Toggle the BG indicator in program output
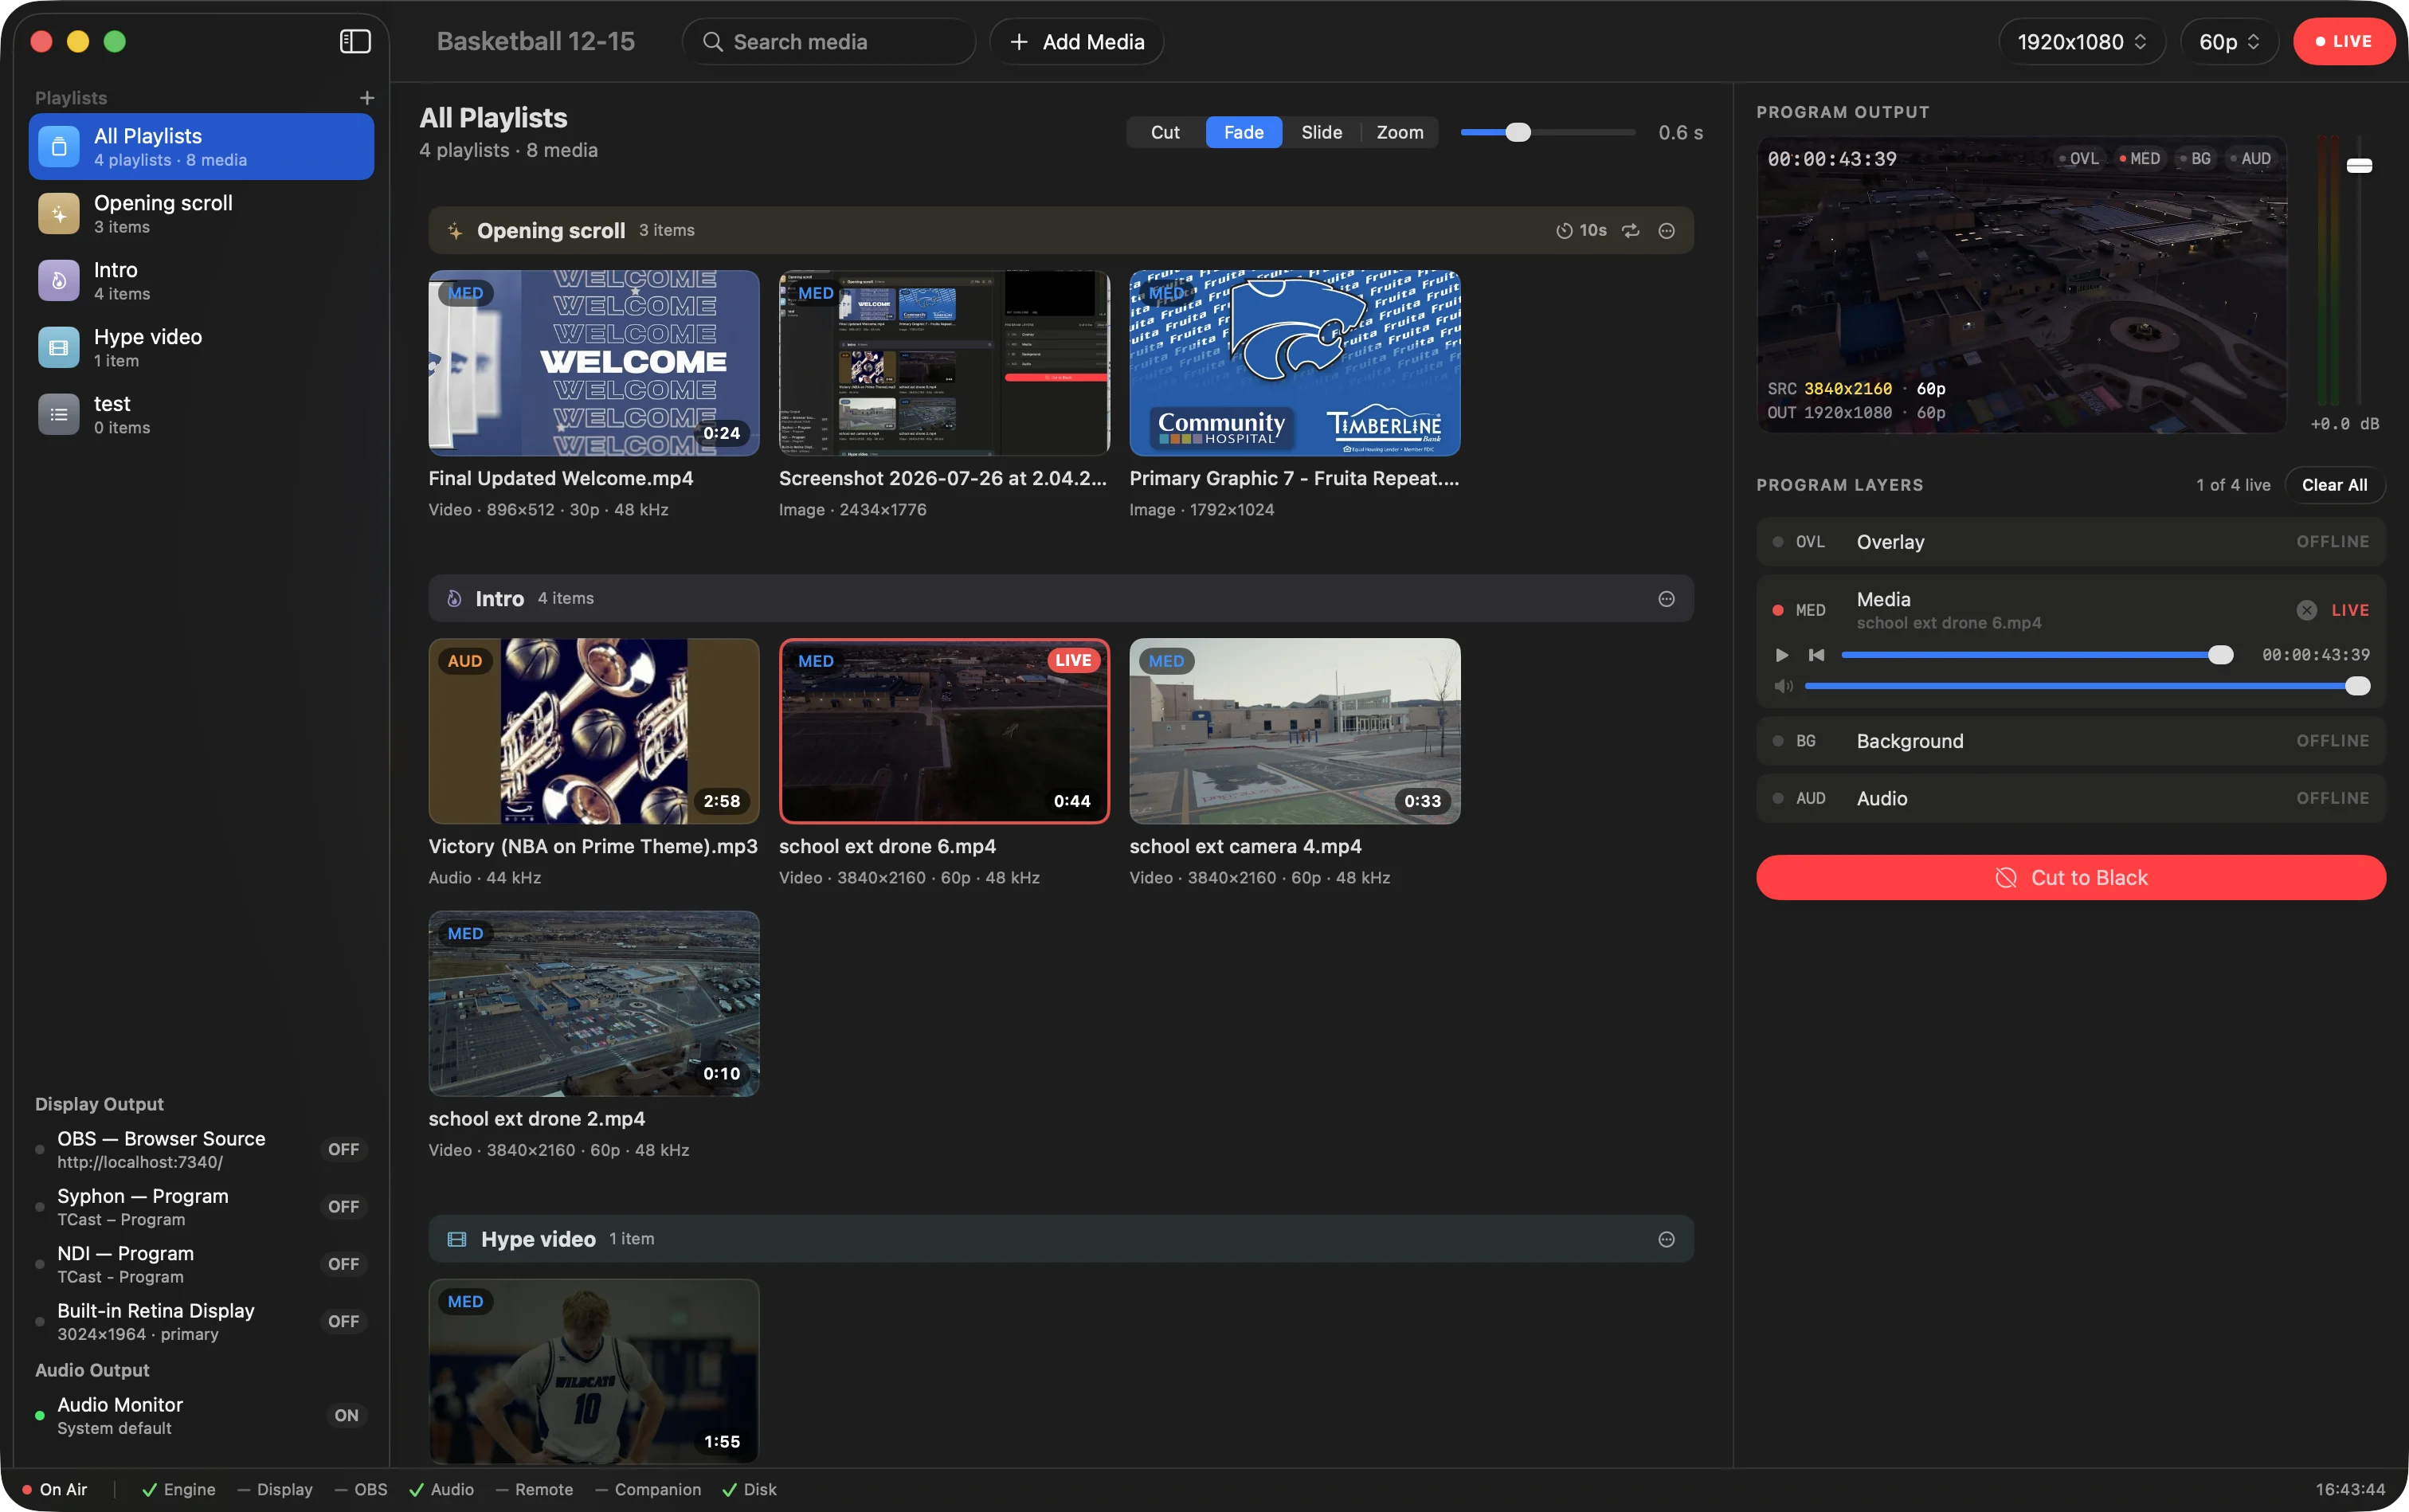2409x1512 pixels. click(2196, 158)
